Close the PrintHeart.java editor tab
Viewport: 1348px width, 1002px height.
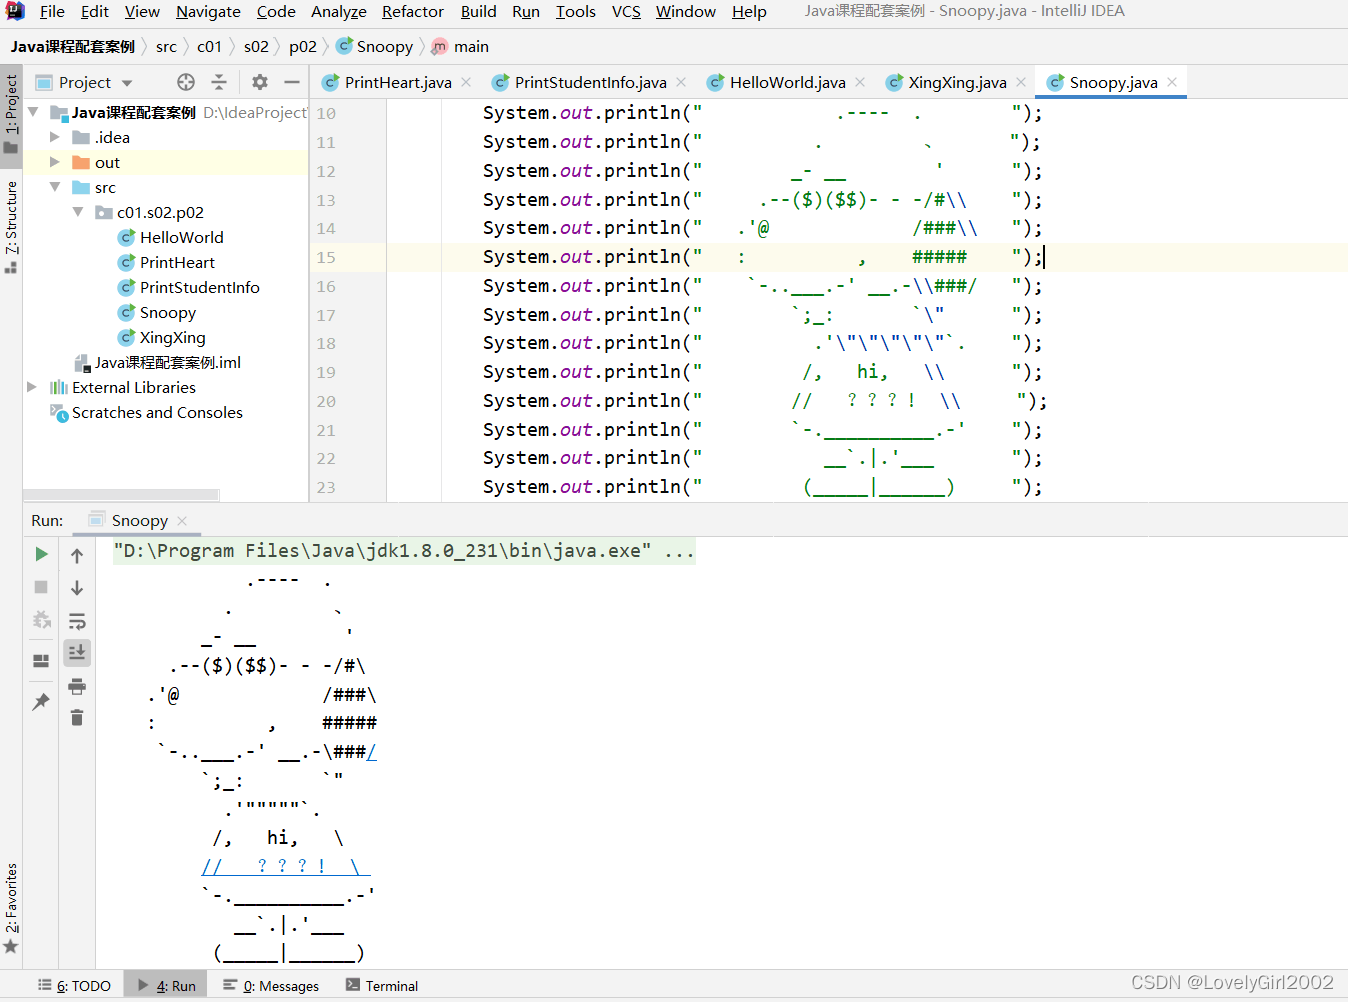pos(466,82)
